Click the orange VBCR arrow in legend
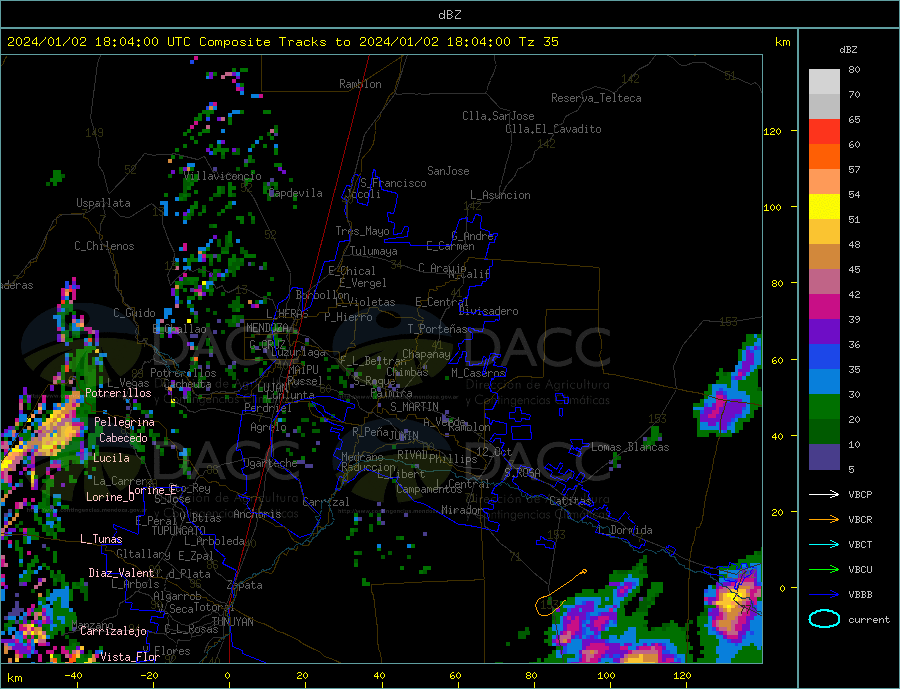Screen dimensions: 900x689 tap(824, 520)
